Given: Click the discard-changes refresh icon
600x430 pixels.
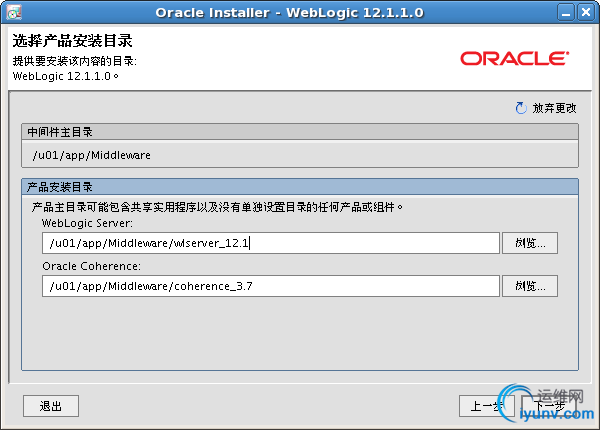Looking at the screenshot, I should point(521,108).
